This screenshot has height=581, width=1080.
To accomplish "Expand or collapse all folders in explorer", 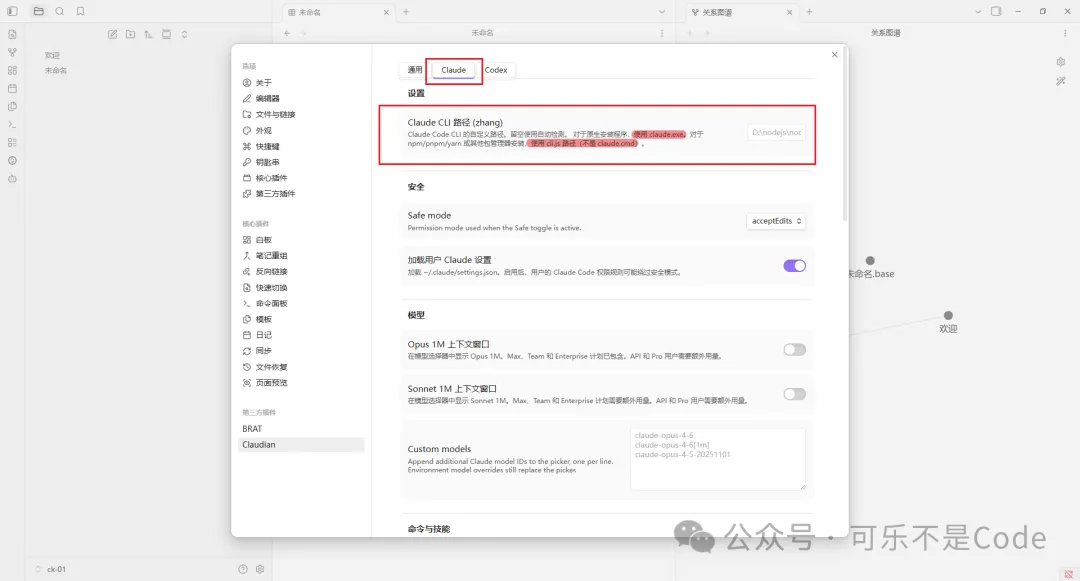I will tap(184, 34).
